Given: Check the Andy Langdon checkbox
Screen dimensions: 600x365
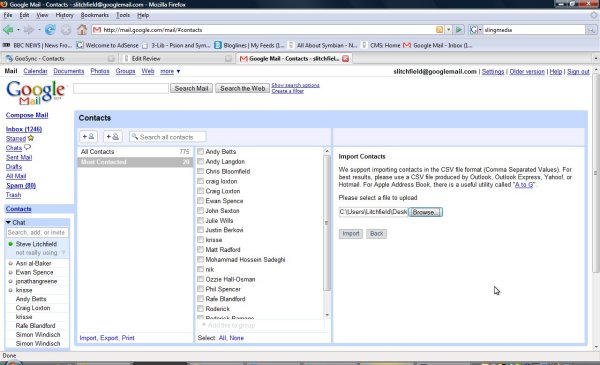Looking at the screenshot, I should 200,161.
